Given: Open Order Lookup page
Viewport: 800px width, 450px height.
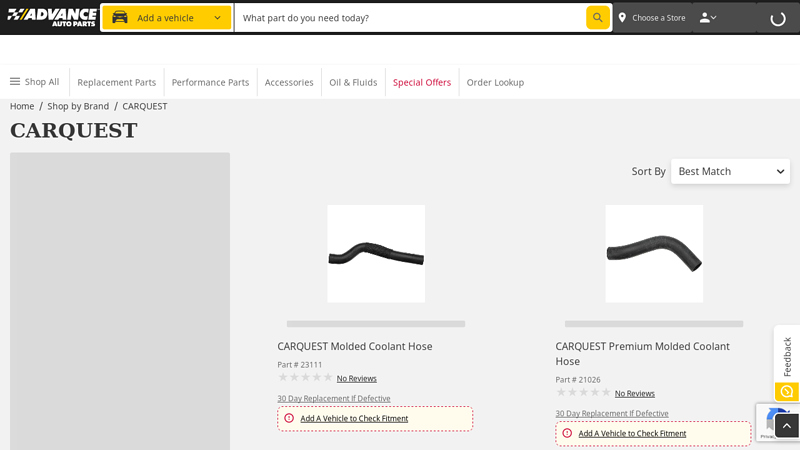Looking at the screenshot, I should click(495, 82).
